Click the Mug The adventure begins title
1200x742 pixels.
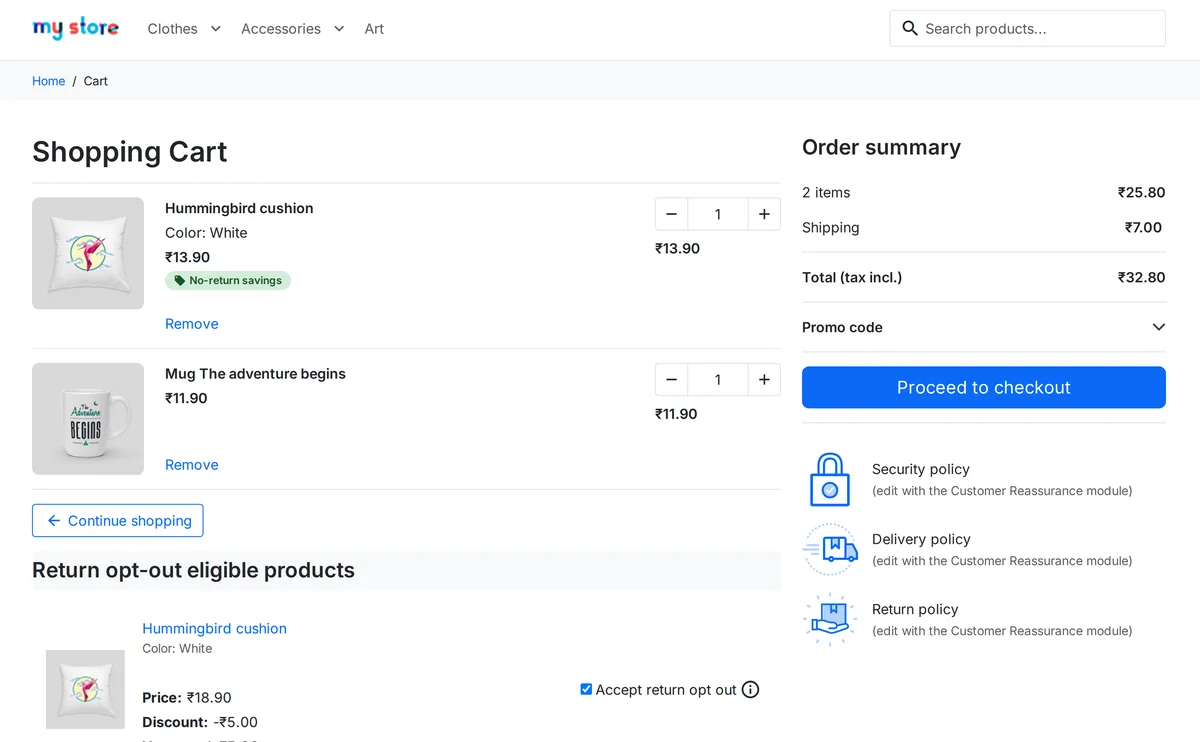click(x=255, y=374)
